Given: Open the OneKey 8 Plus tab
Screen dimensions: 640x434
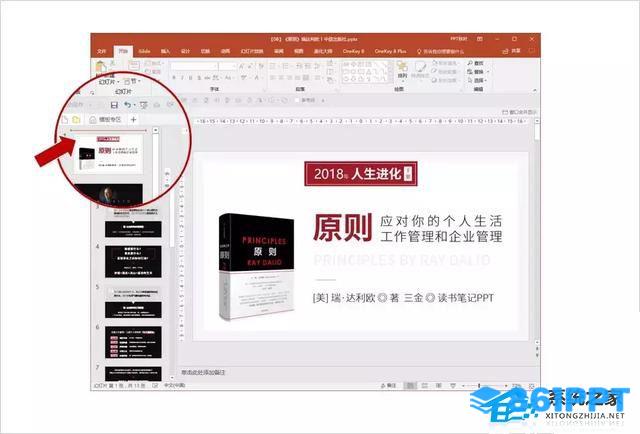Looking at the screenshot, I should click(x=390, y=51).
